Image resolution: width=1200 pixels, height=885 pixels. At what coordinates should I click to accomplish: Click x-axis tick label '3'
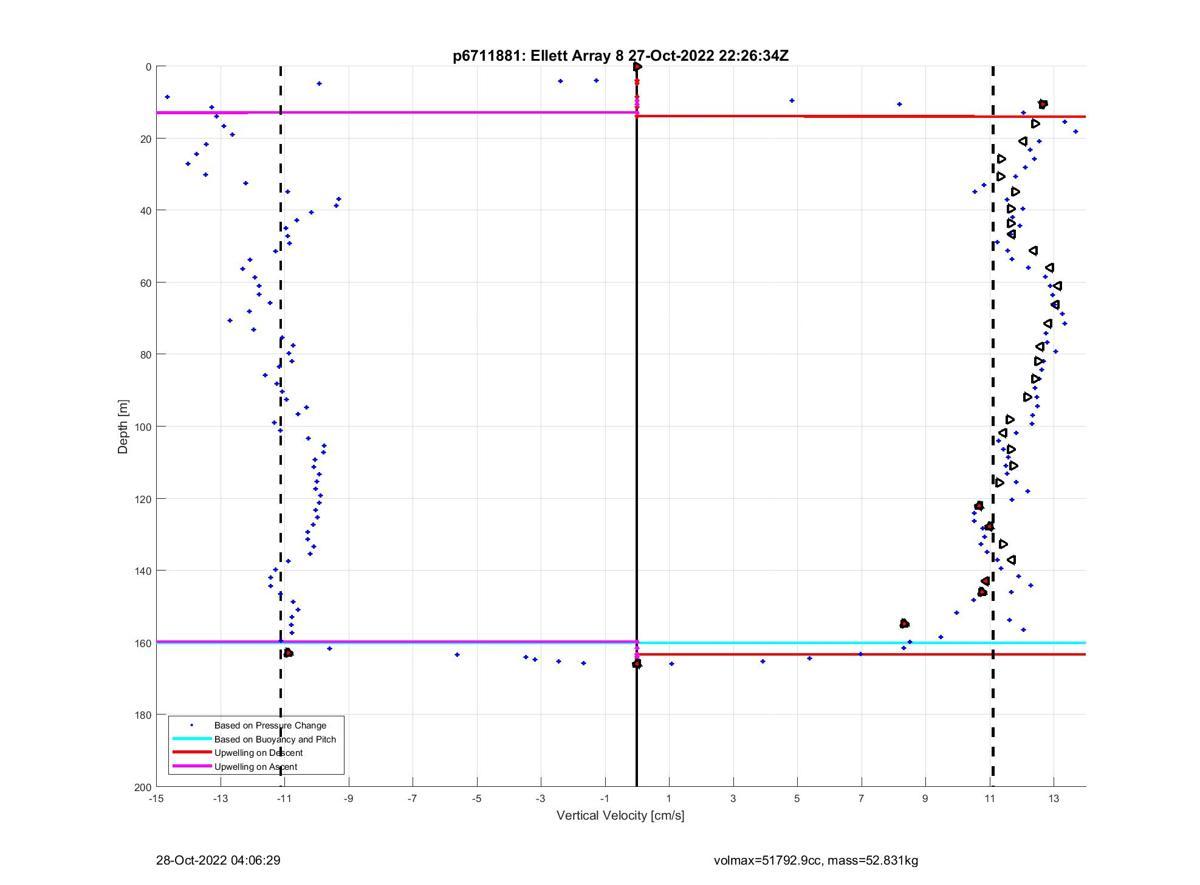[733, 798]
